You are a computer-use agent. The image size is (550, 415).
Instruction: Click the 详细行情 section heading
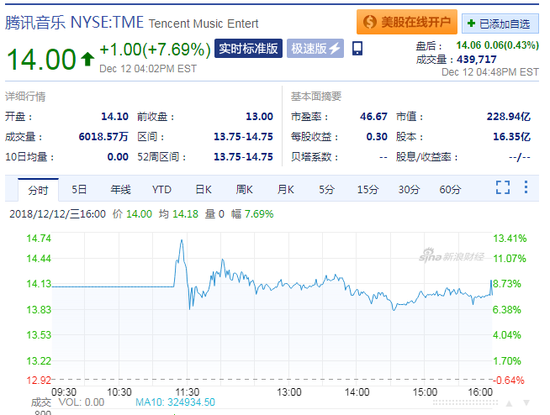click(x=25, y=96)
